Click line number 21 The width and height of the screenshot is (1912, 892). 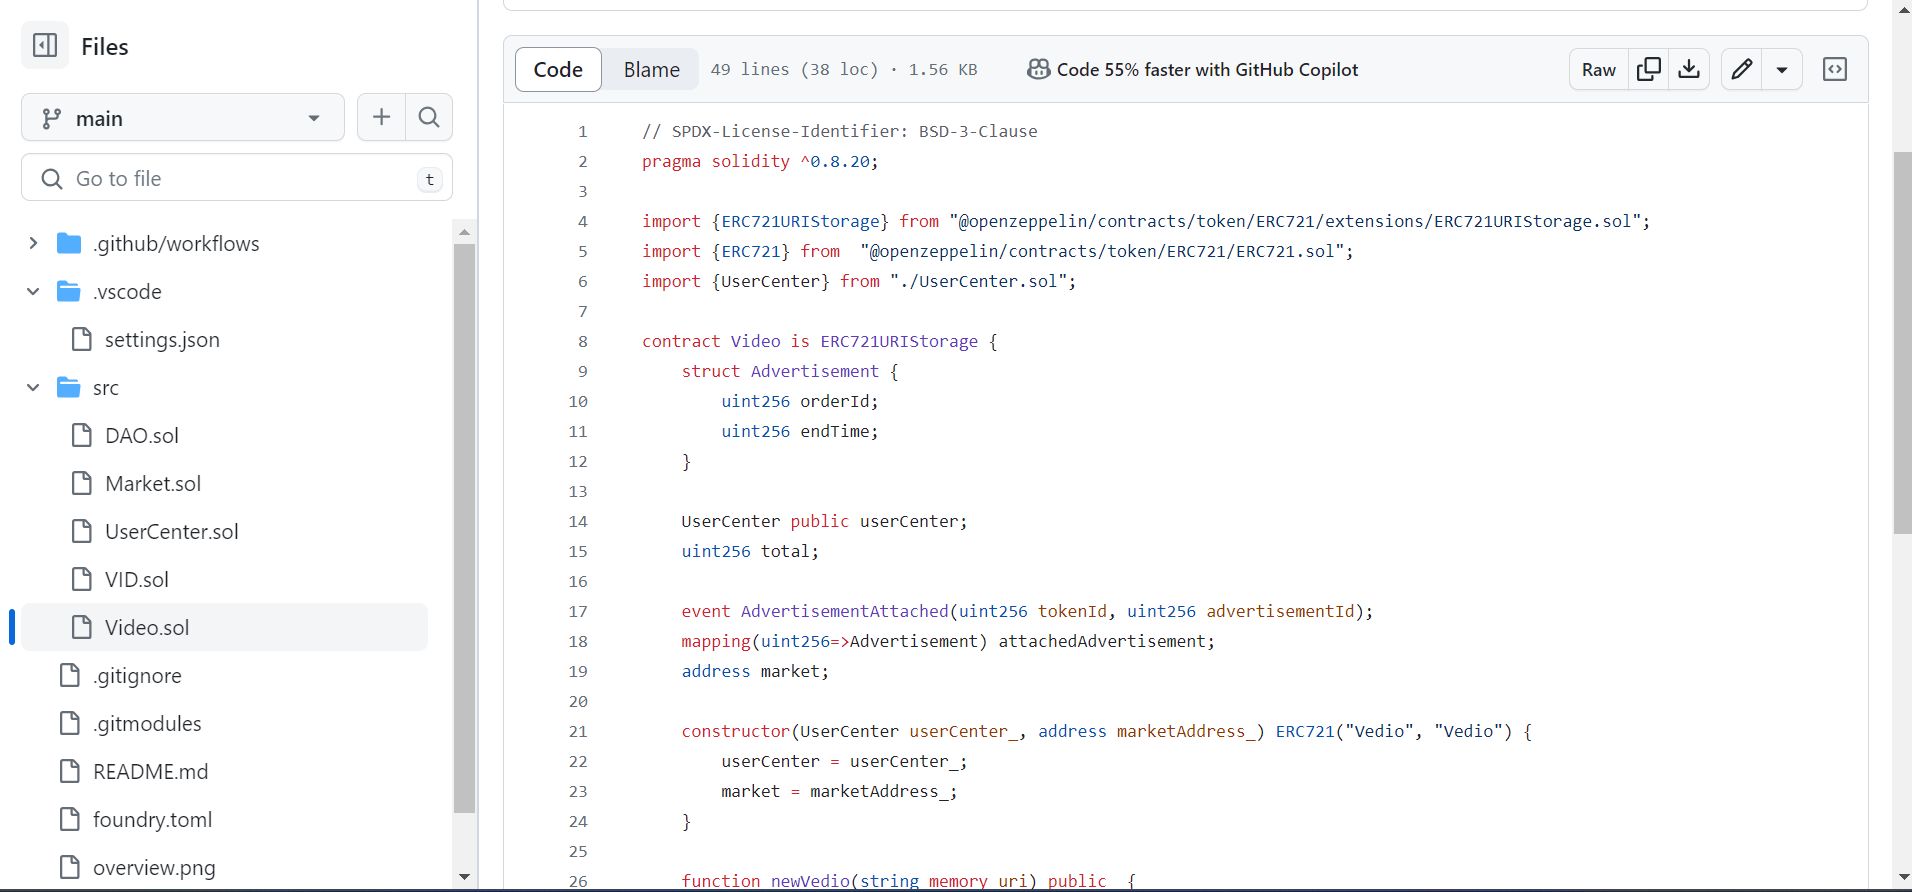578,731
